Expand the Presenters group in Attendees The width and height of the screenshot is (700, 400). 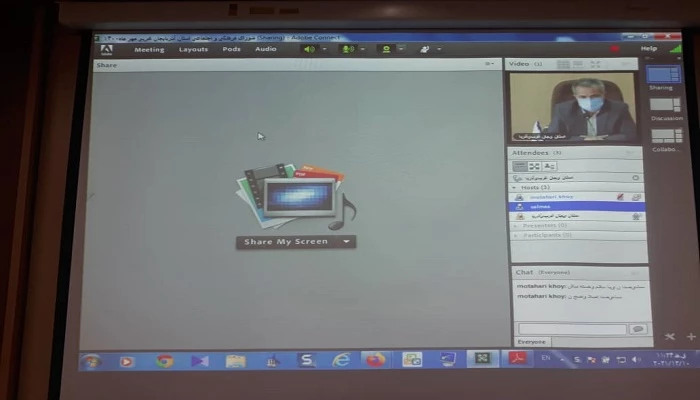click(516, 225)
